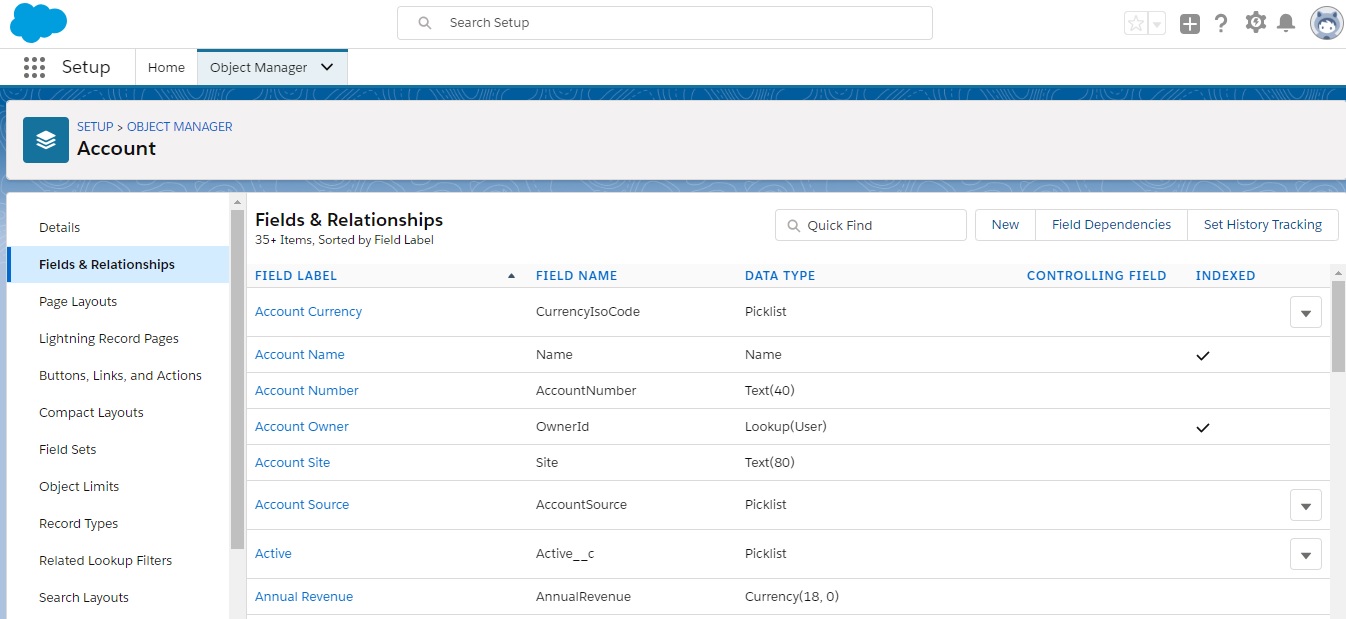Screen dimensions: 1346x619
Task: Switch to the Home tab
Action: [x=166, y=67]
